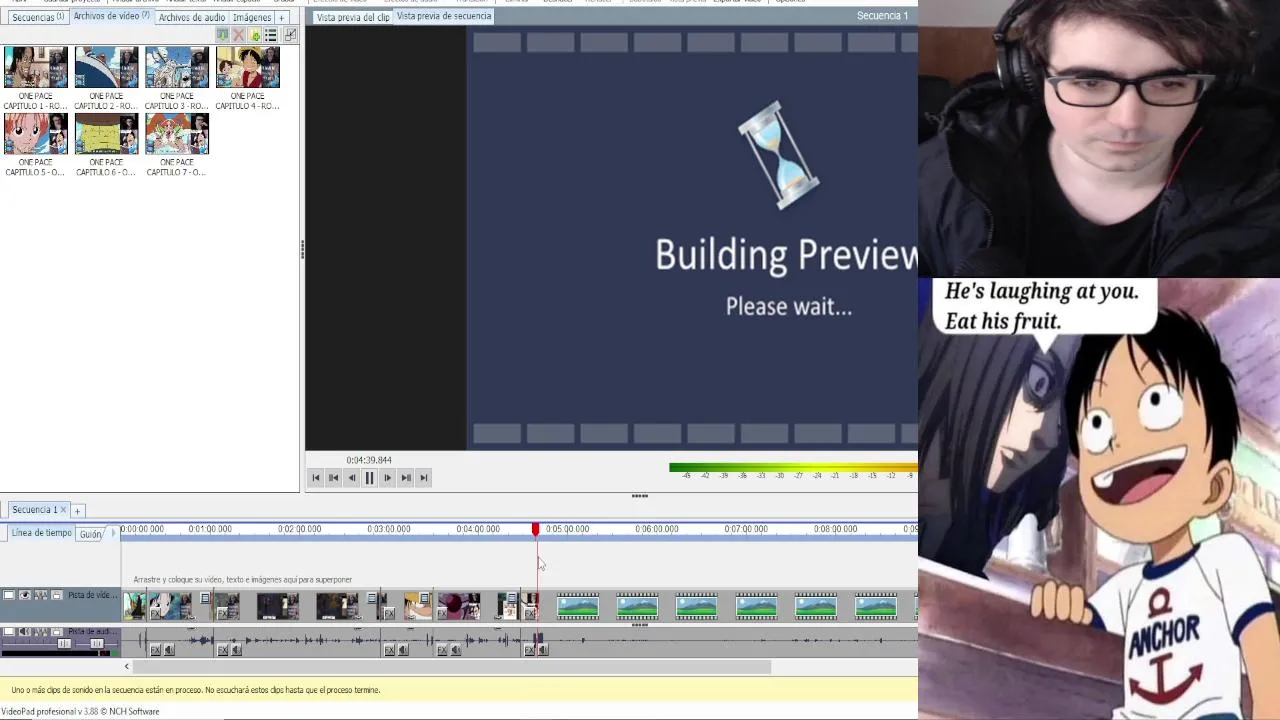Click the timeline horizontal scrollbar
Viewport: 1280px width, 720px height.
pyautogui.click(x=452, y=666)
